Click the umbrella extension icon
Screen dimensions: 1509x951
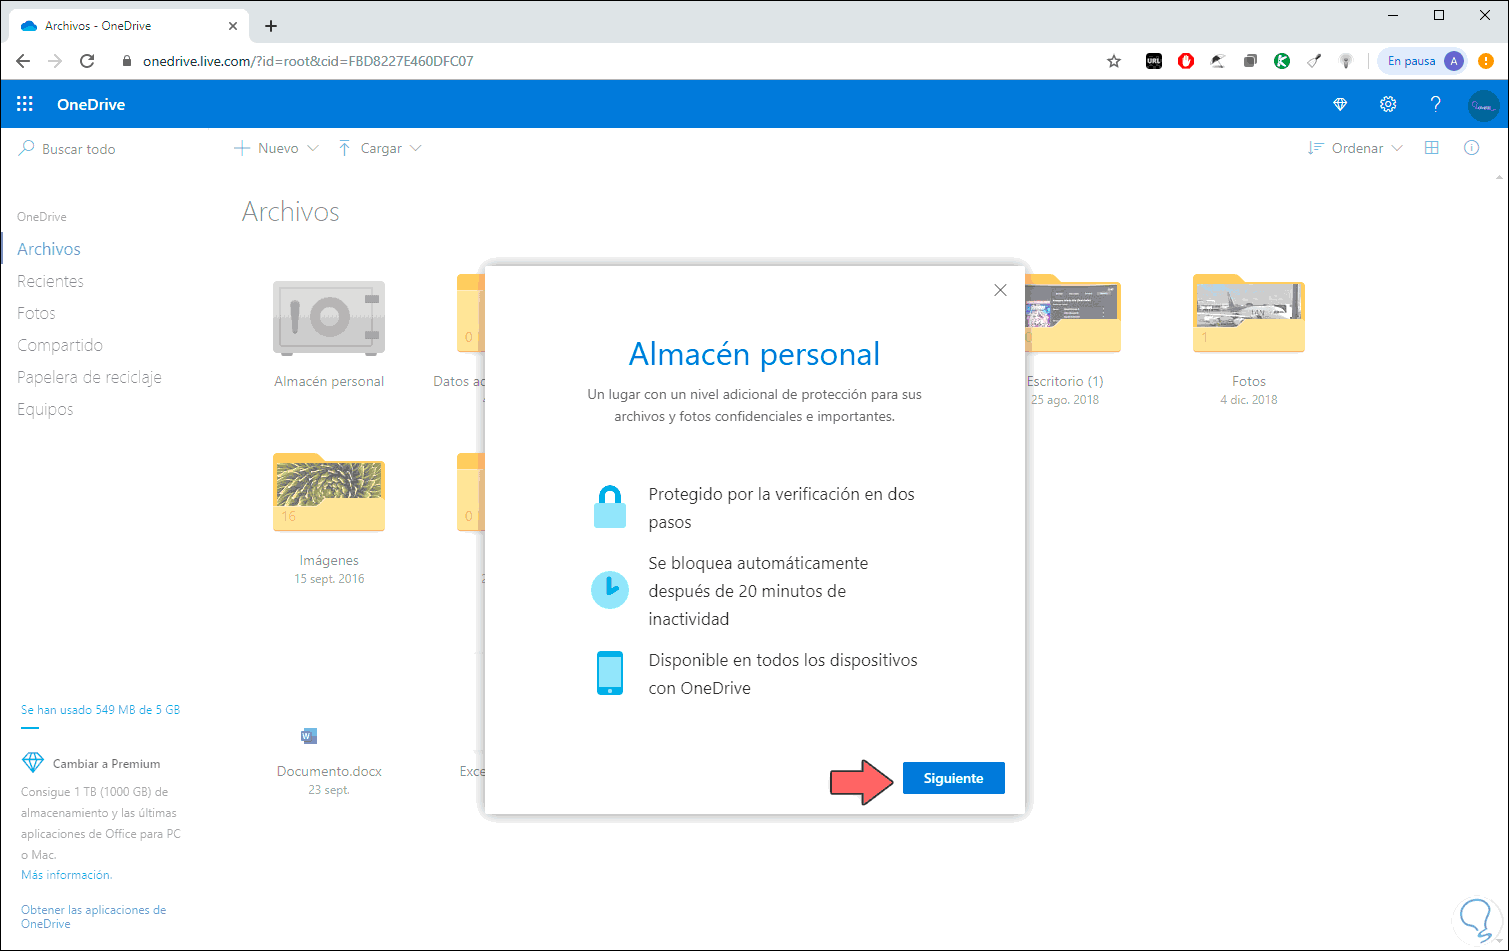tap(1217, 61)
